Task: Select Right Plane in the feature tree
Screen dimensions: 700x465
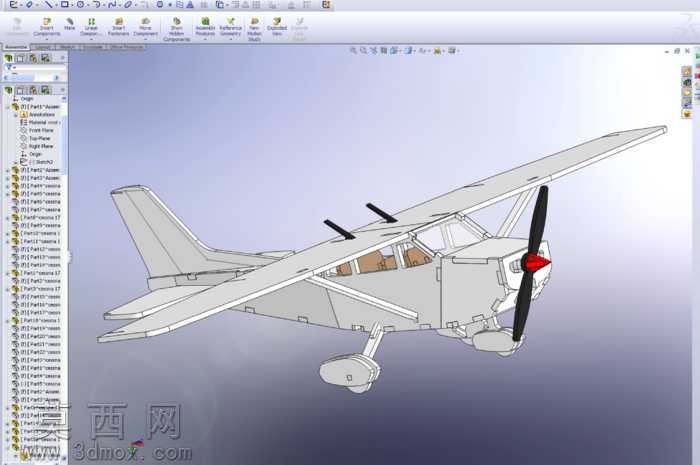Action: coord(41,146)
